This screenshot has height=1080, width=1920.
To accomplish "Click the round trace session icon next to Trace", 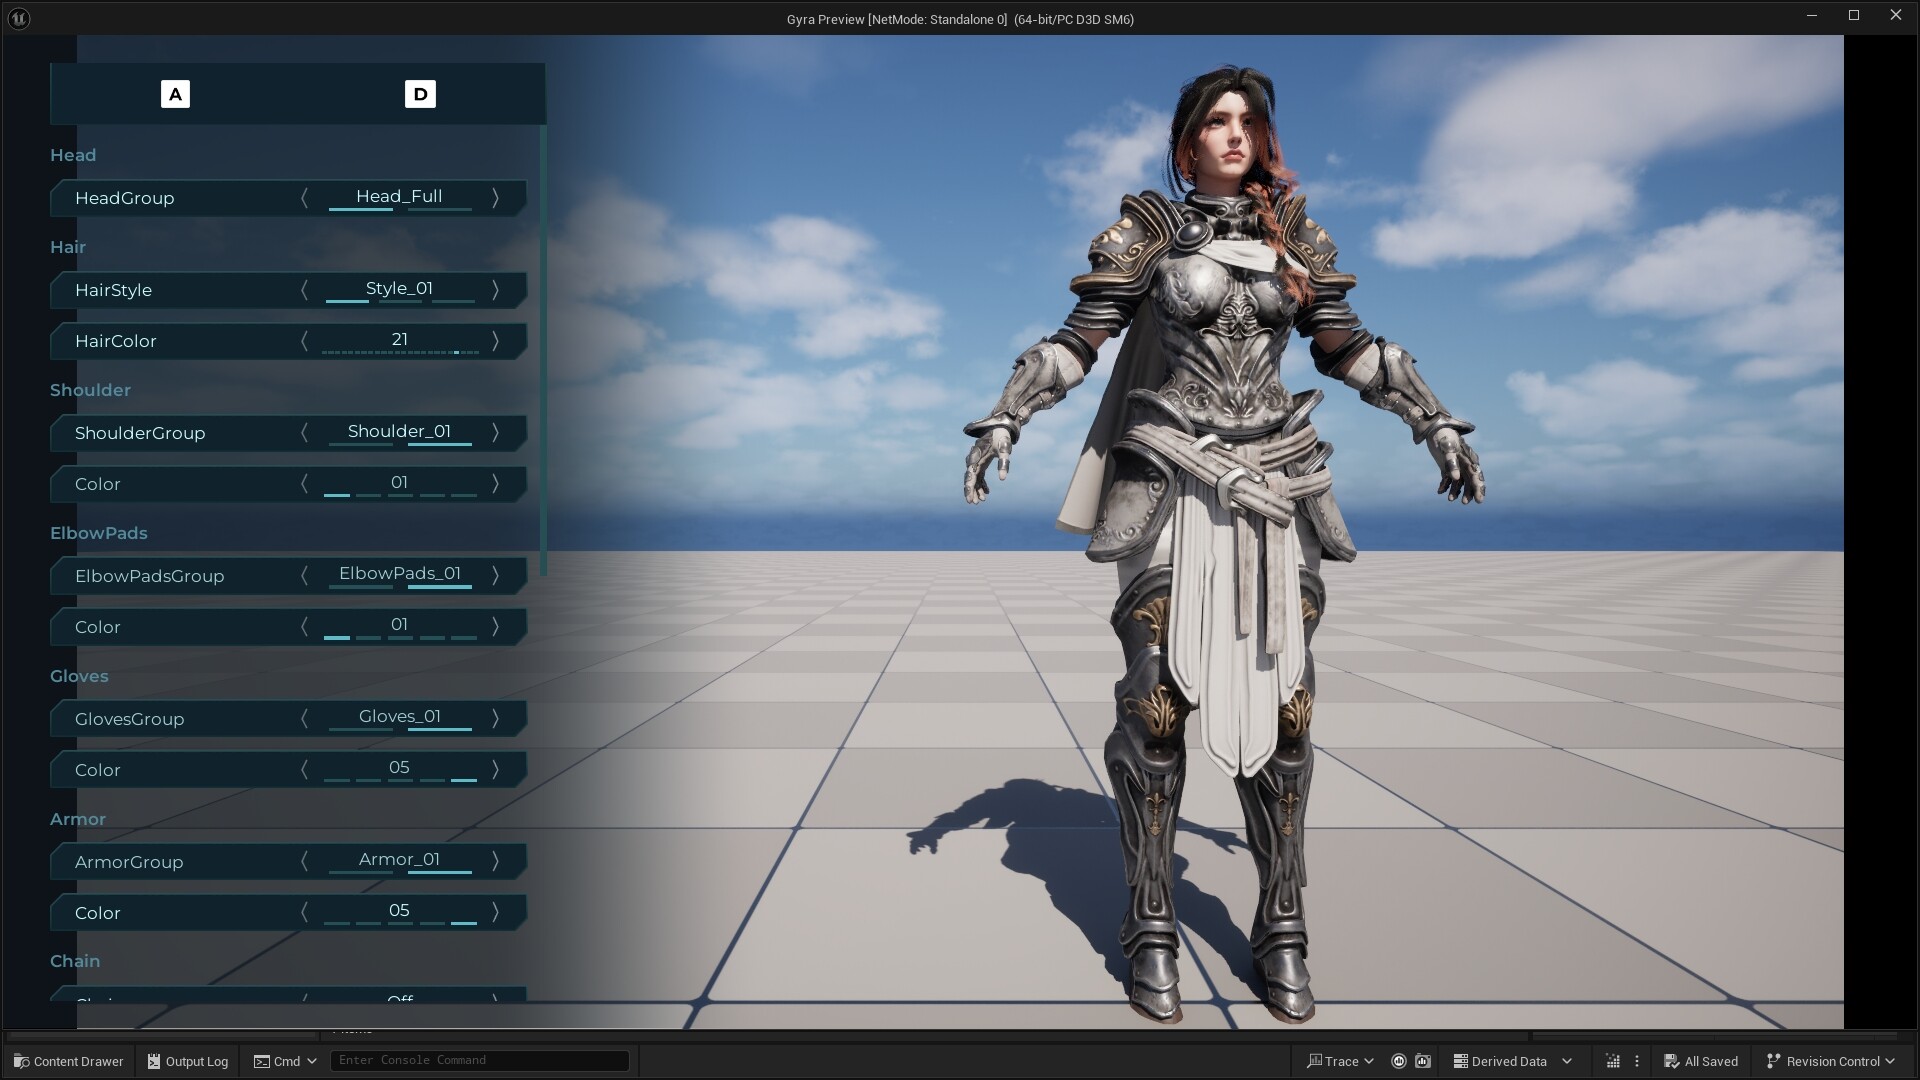I will pos(1398,1061).
